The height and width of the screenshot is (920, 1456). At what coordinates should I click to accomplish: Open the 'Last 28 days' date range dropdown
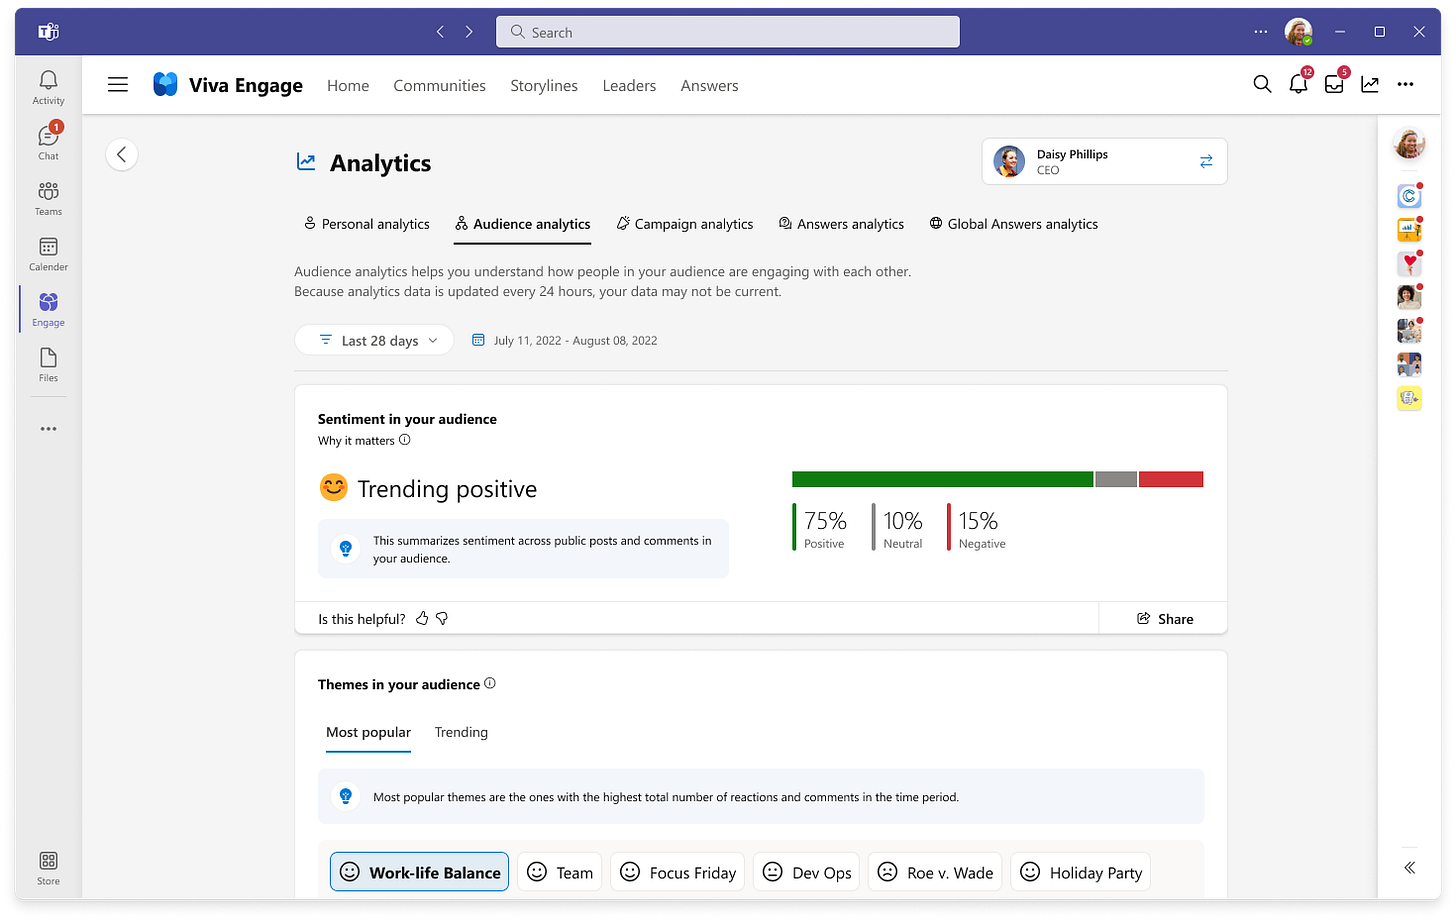point(374,340)
